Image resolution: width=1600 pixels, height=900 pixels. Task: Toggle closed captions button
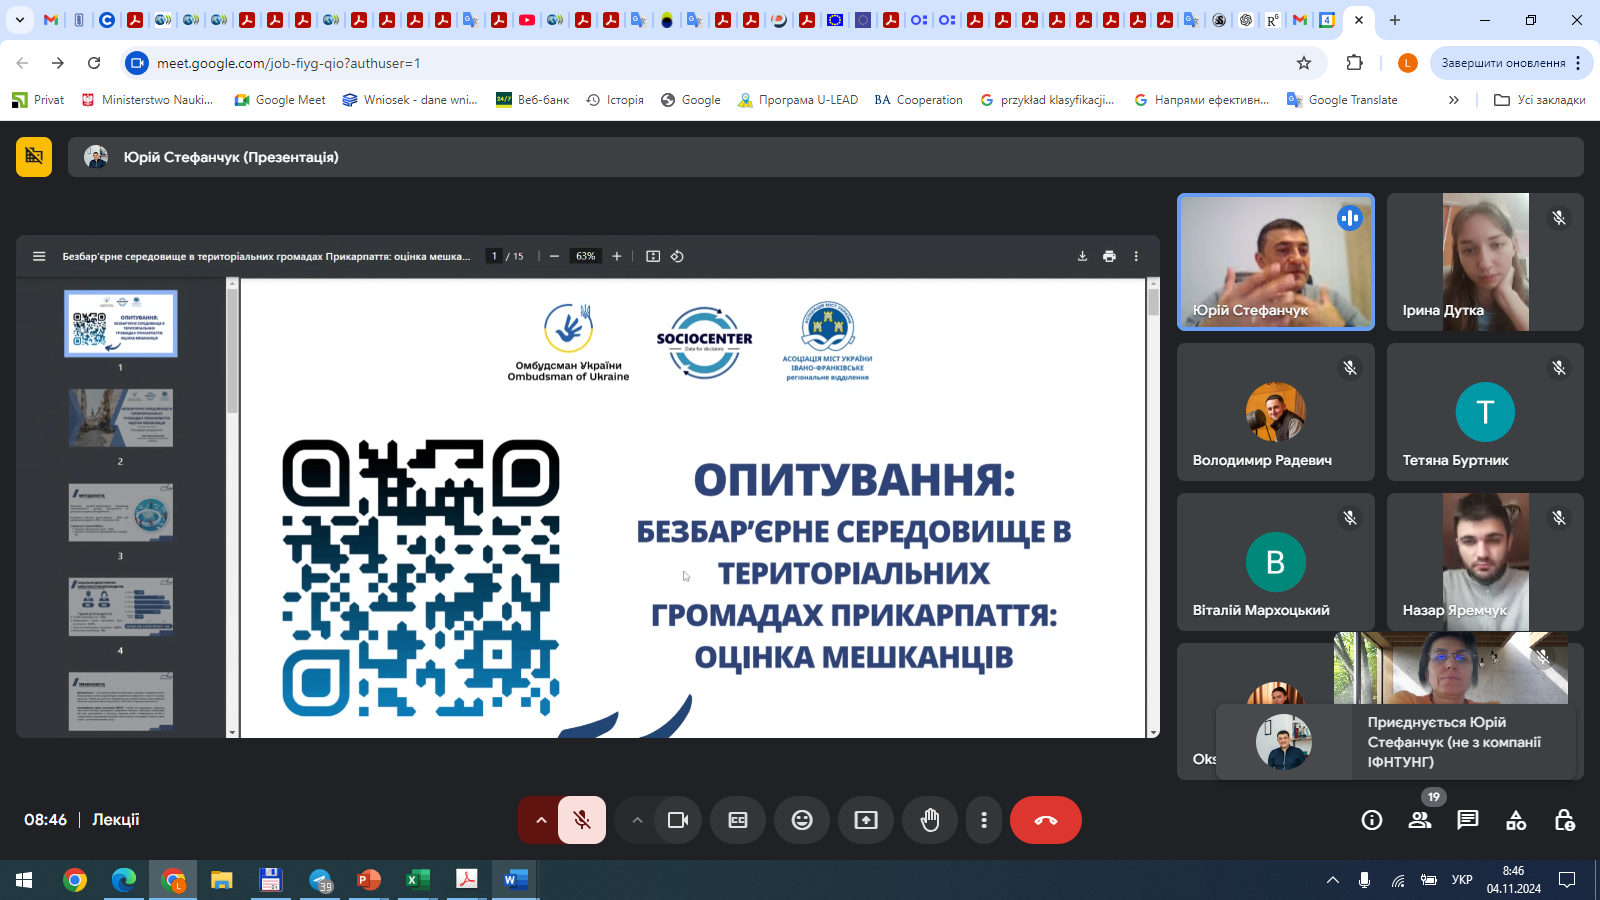pyautogui.click(x=738, y=820)
